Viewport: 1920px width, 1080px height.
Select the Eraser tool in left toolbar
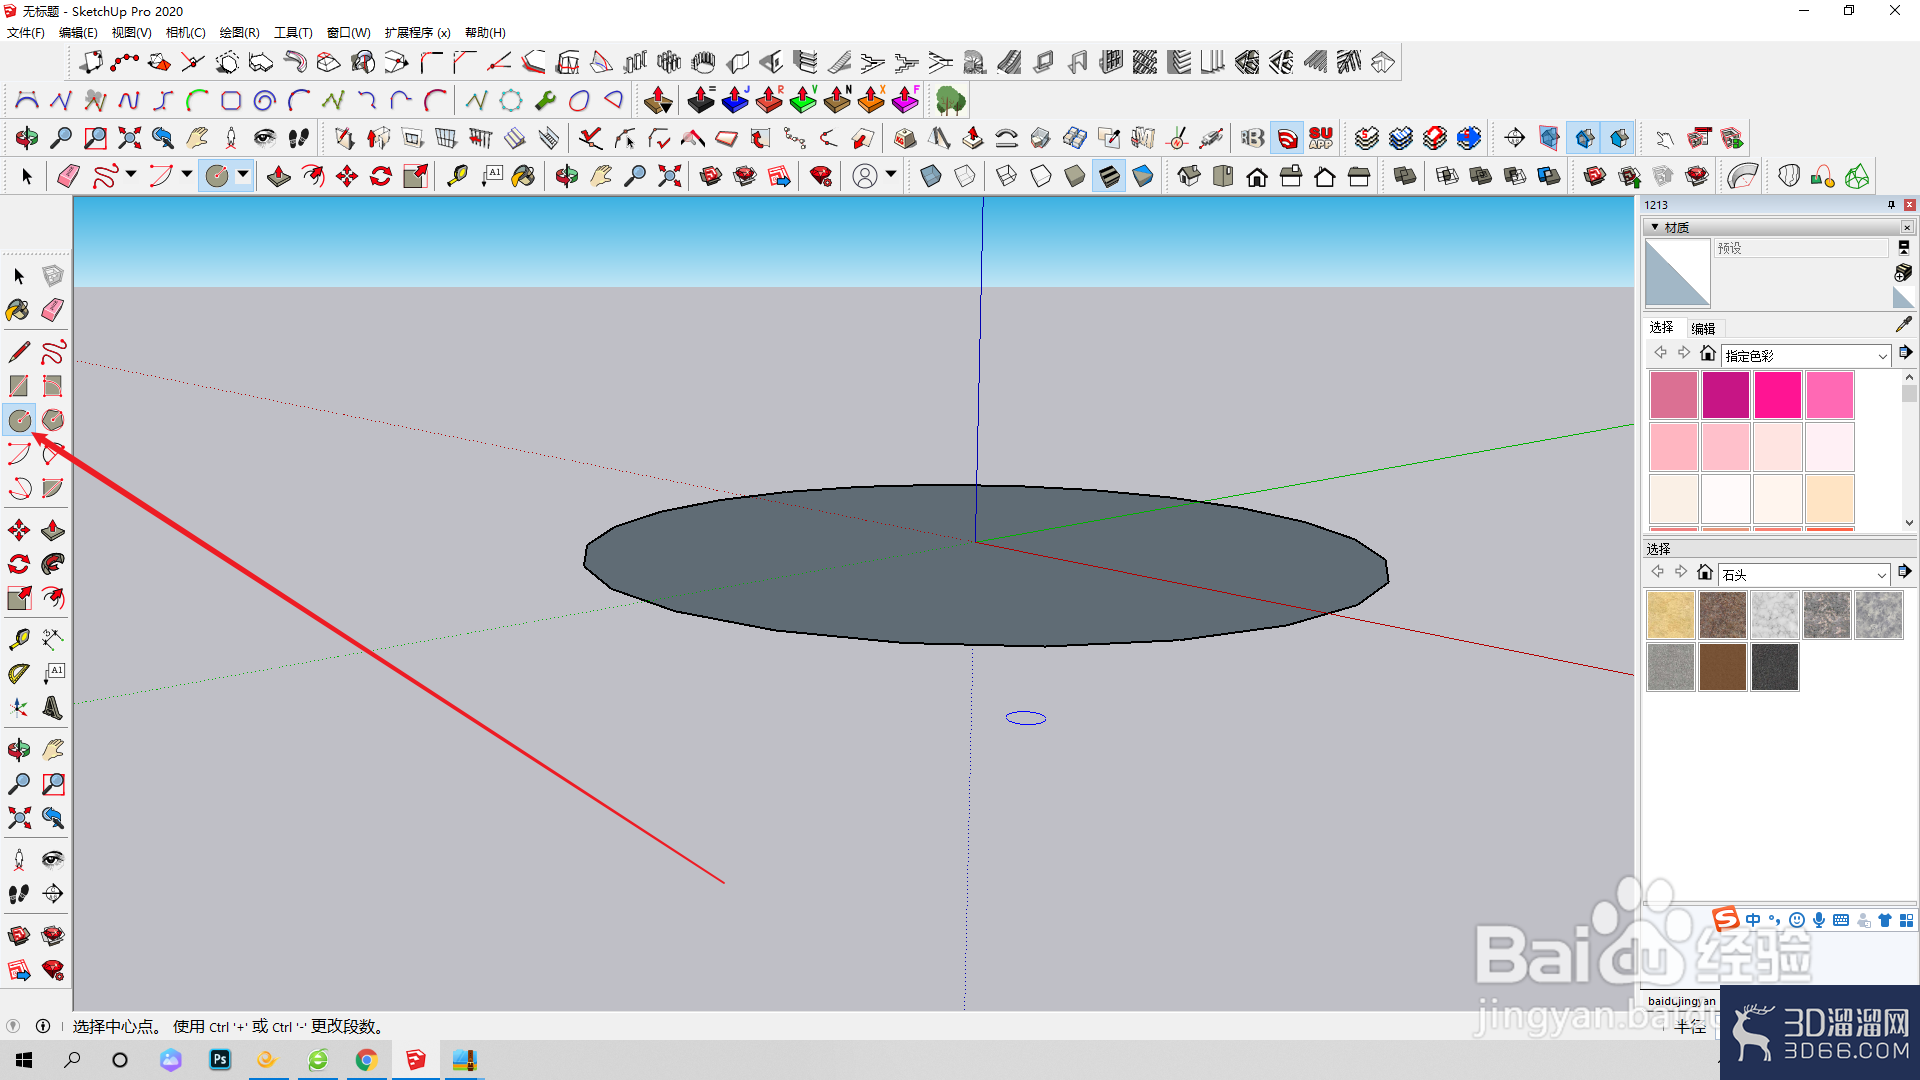click(x=53, y=310)
